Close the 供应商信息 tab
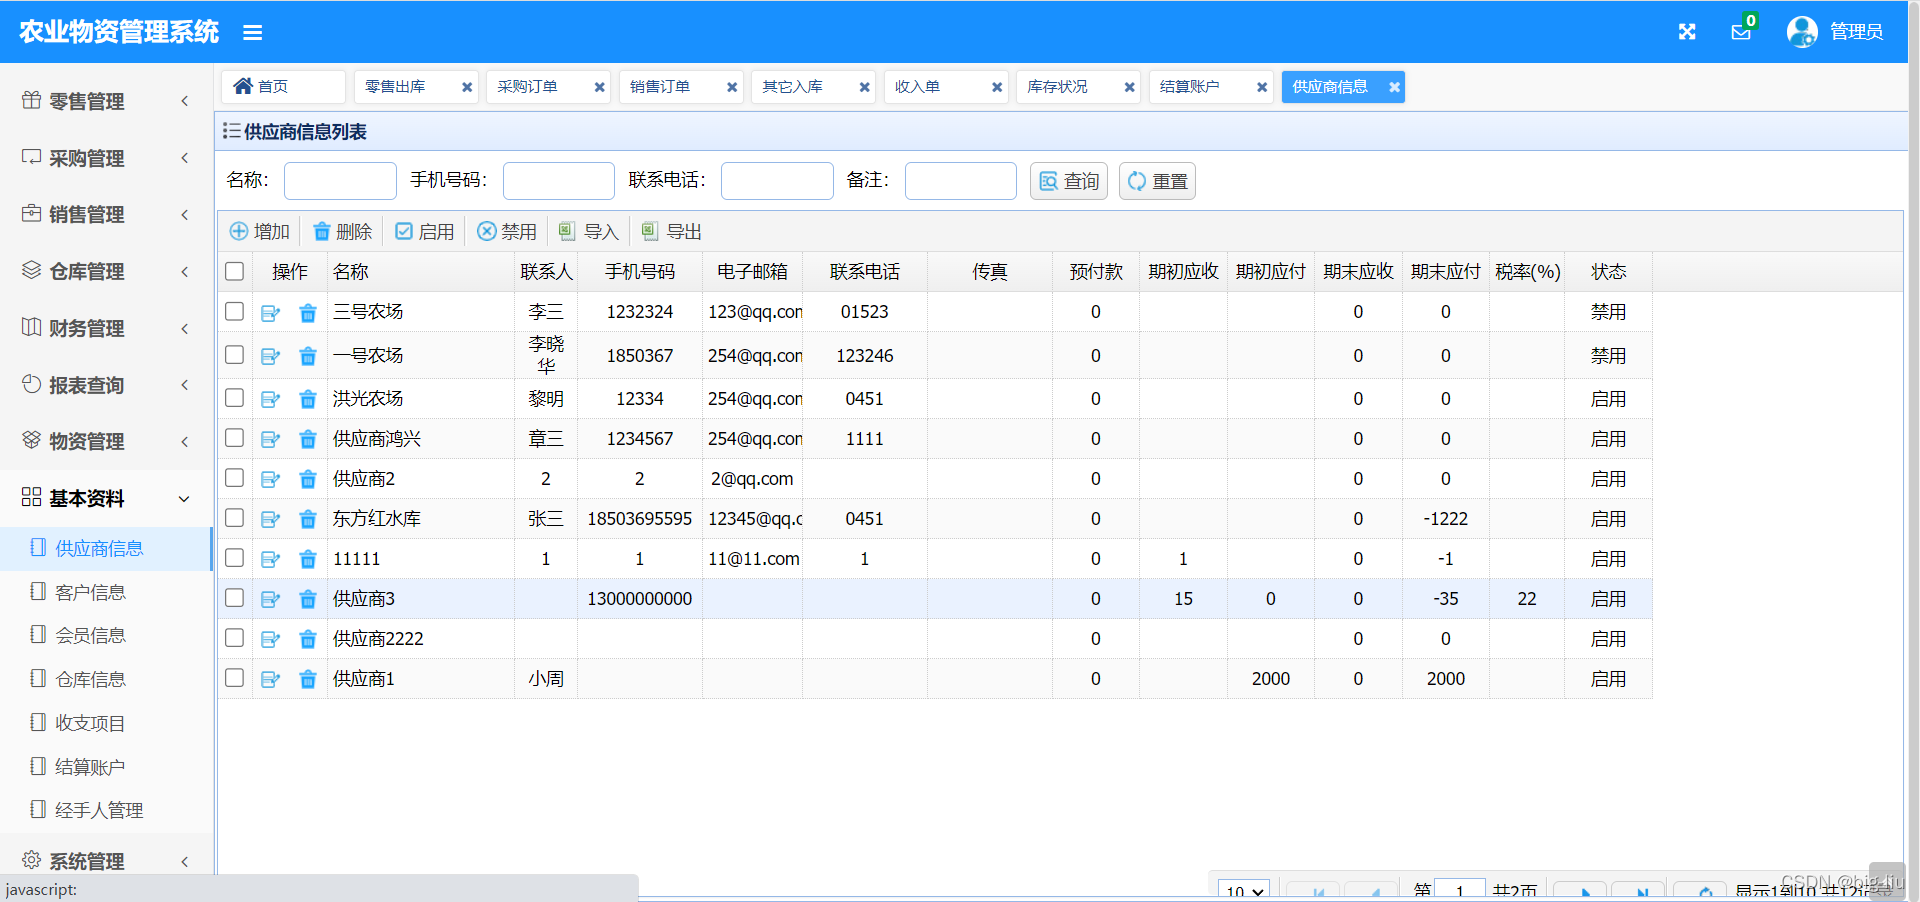This screenshot has height=902, width=1920. click(x=1394, y=87)
